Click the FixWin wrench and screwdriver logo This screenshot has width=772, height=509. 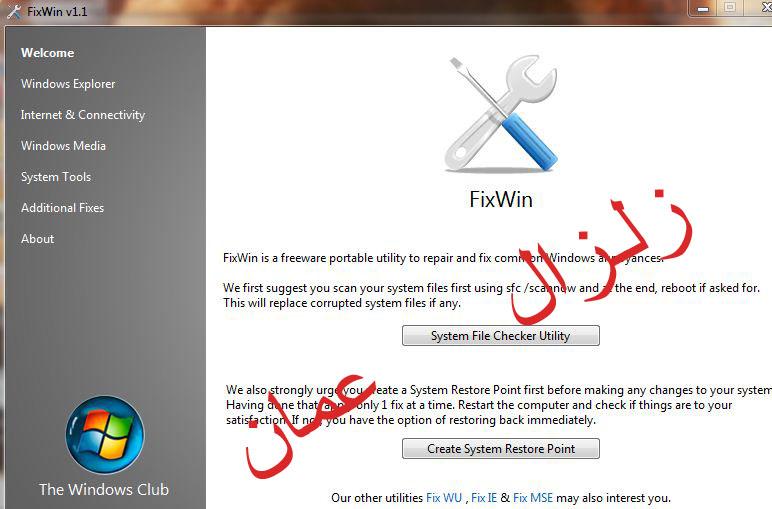tap(502, 114)
